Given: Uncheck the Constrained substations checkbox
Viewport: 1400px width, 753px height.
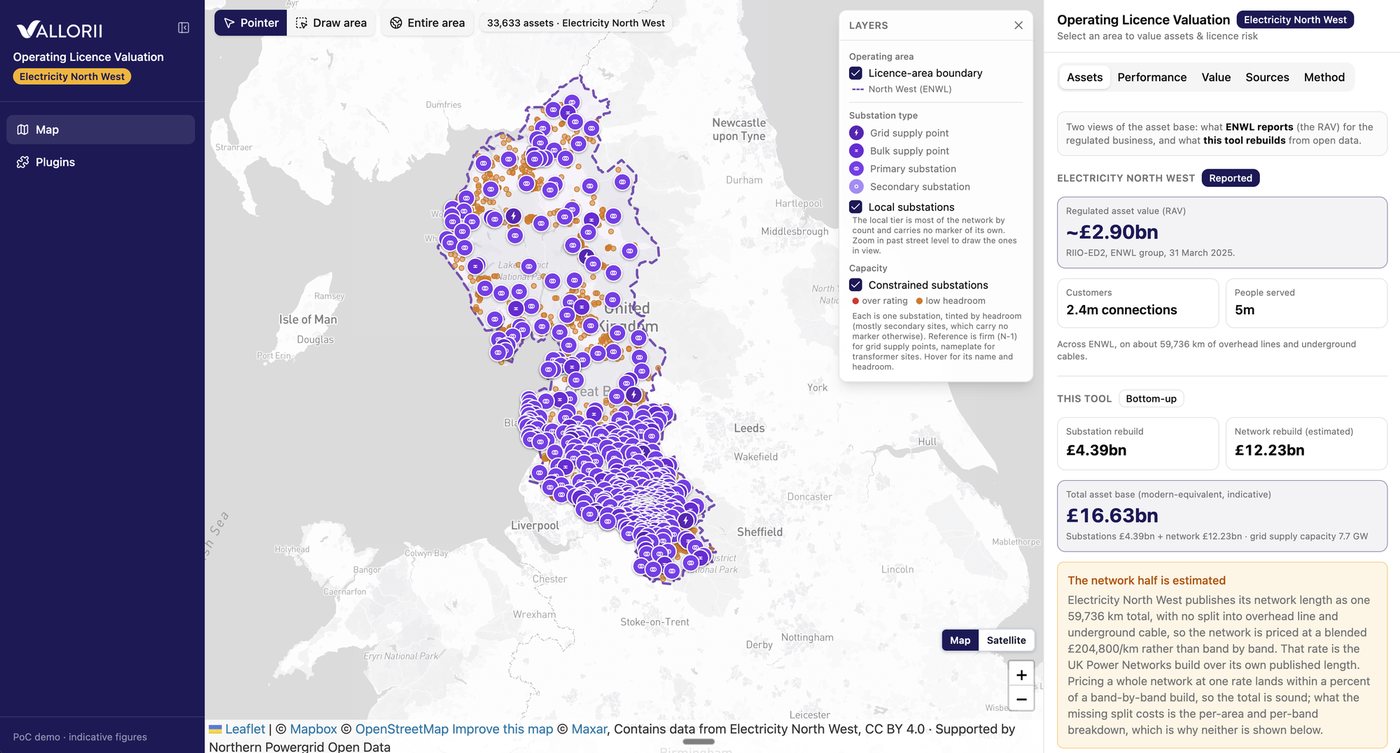Looking at the screenshot, I should pyautogui.click(x=856, y=285).
